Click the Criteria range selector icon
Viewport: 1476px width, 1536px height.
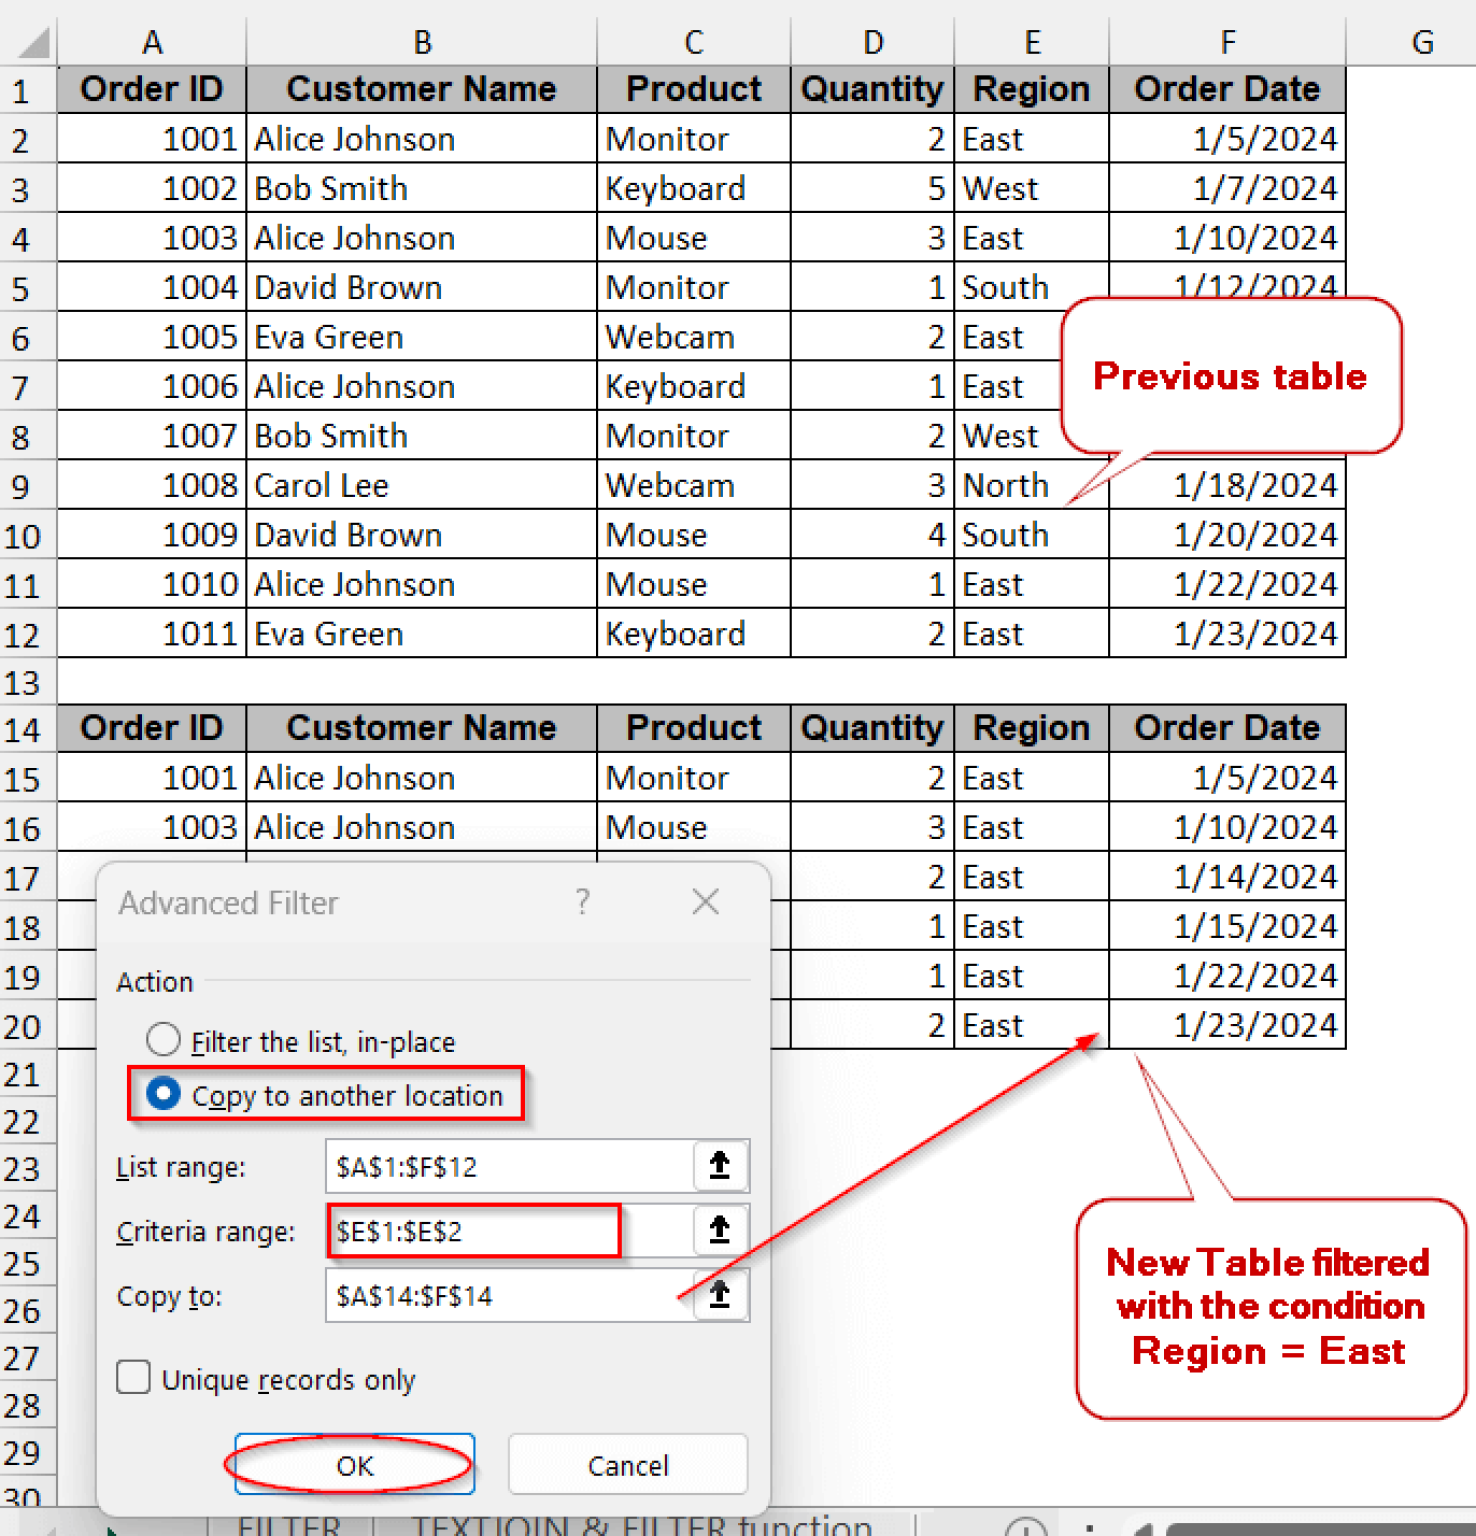[x=719, y=1230]
